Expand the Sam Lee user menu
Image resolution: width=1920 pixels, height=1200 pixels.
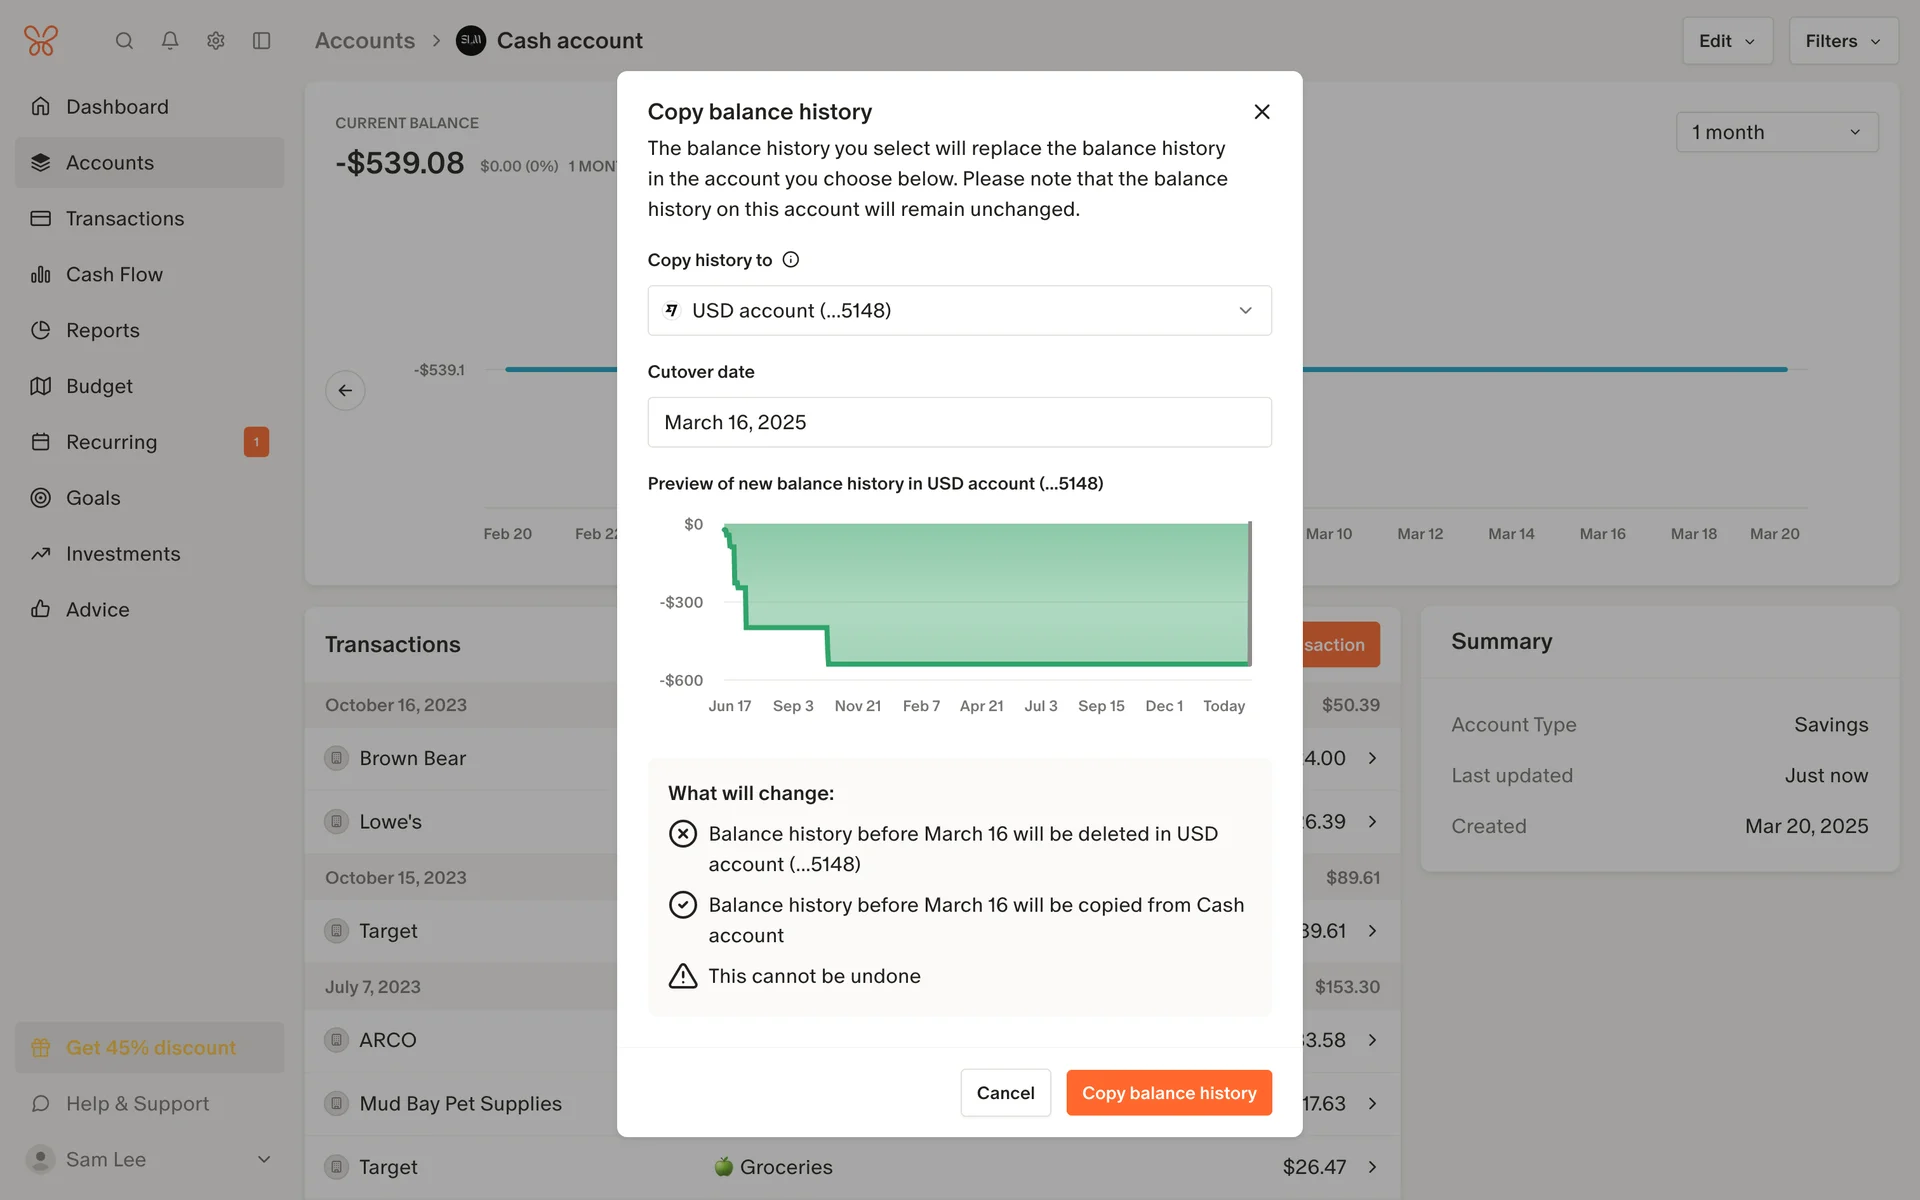(x=264, y=1159)
